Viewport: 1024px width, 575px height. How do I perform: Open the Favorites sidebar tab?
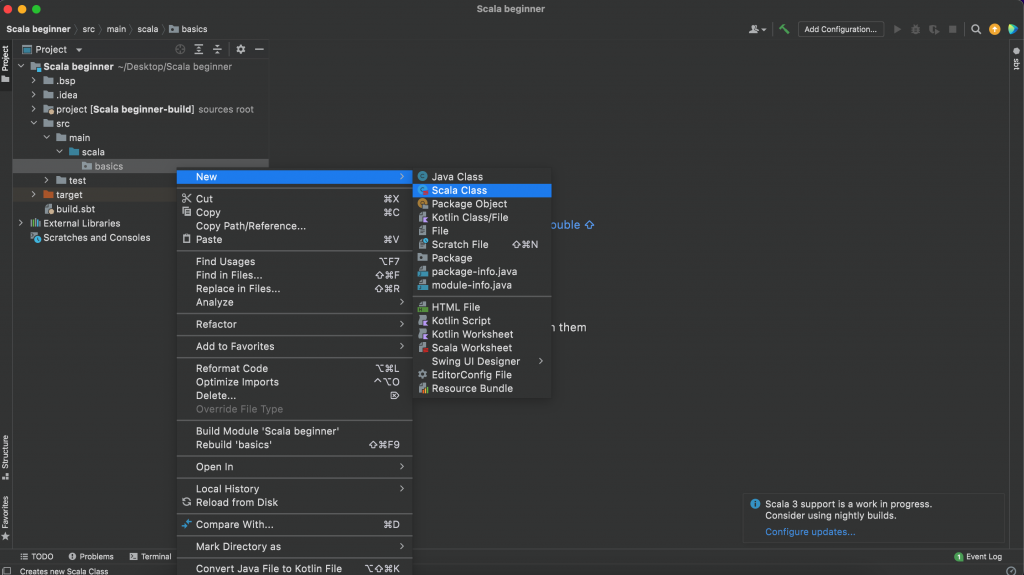click(5, 518)
